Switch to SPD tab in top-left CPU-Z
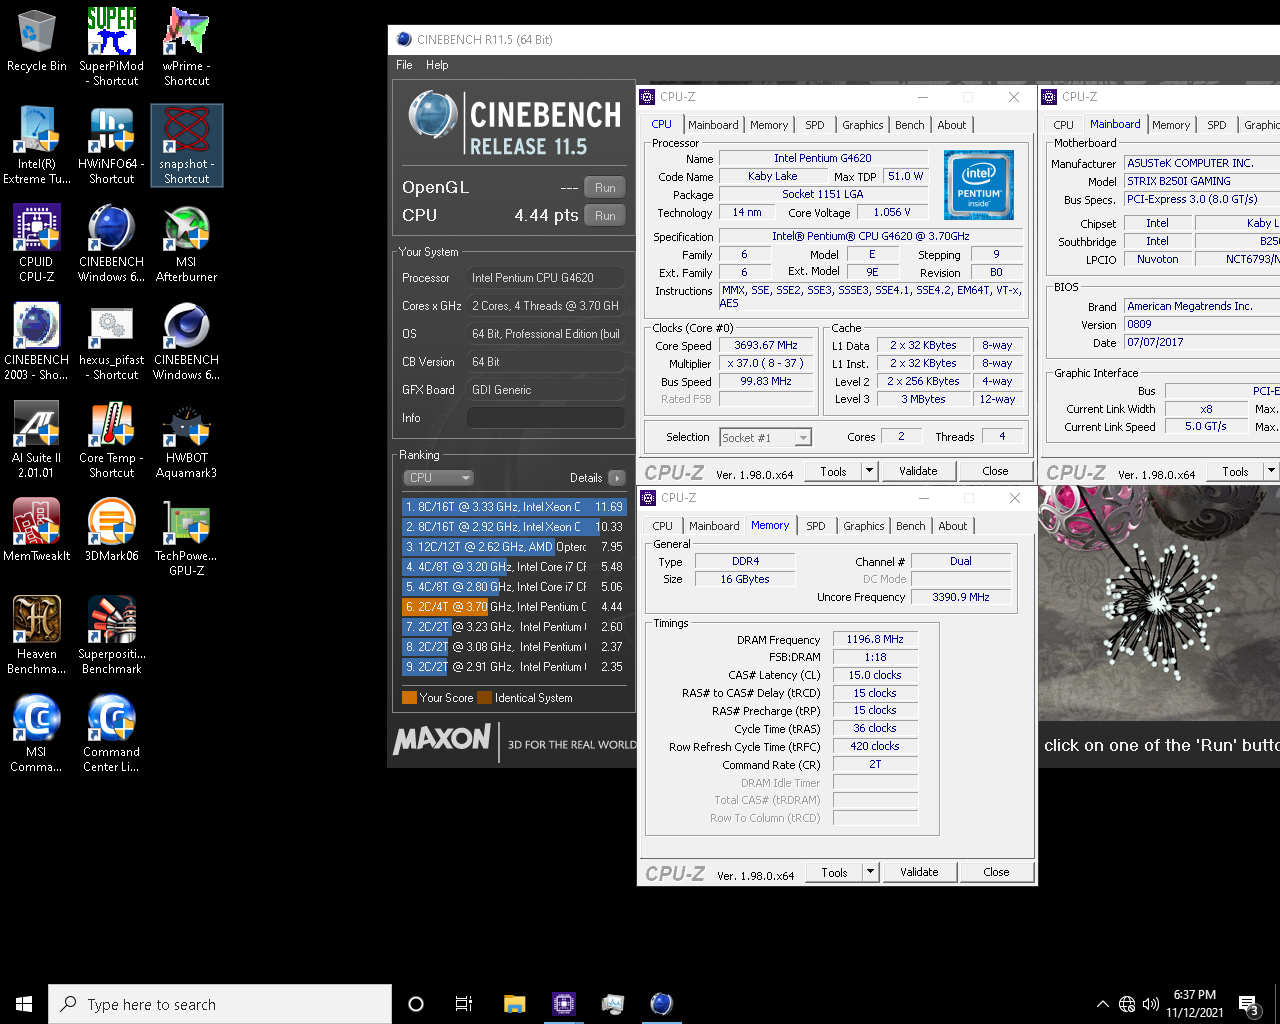Image resolution: width=1280 pixels, height=1024 pixels. click(x=815, y=125)
